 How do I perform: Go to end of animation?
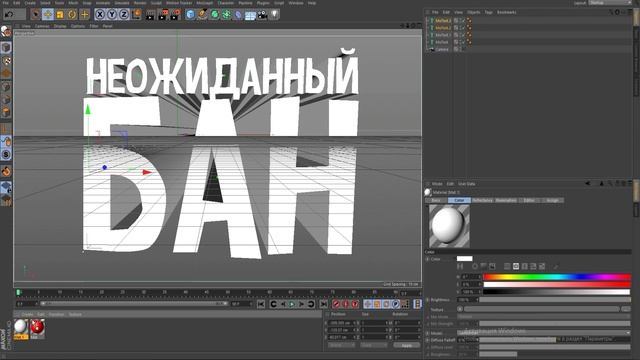coord(323,304)
